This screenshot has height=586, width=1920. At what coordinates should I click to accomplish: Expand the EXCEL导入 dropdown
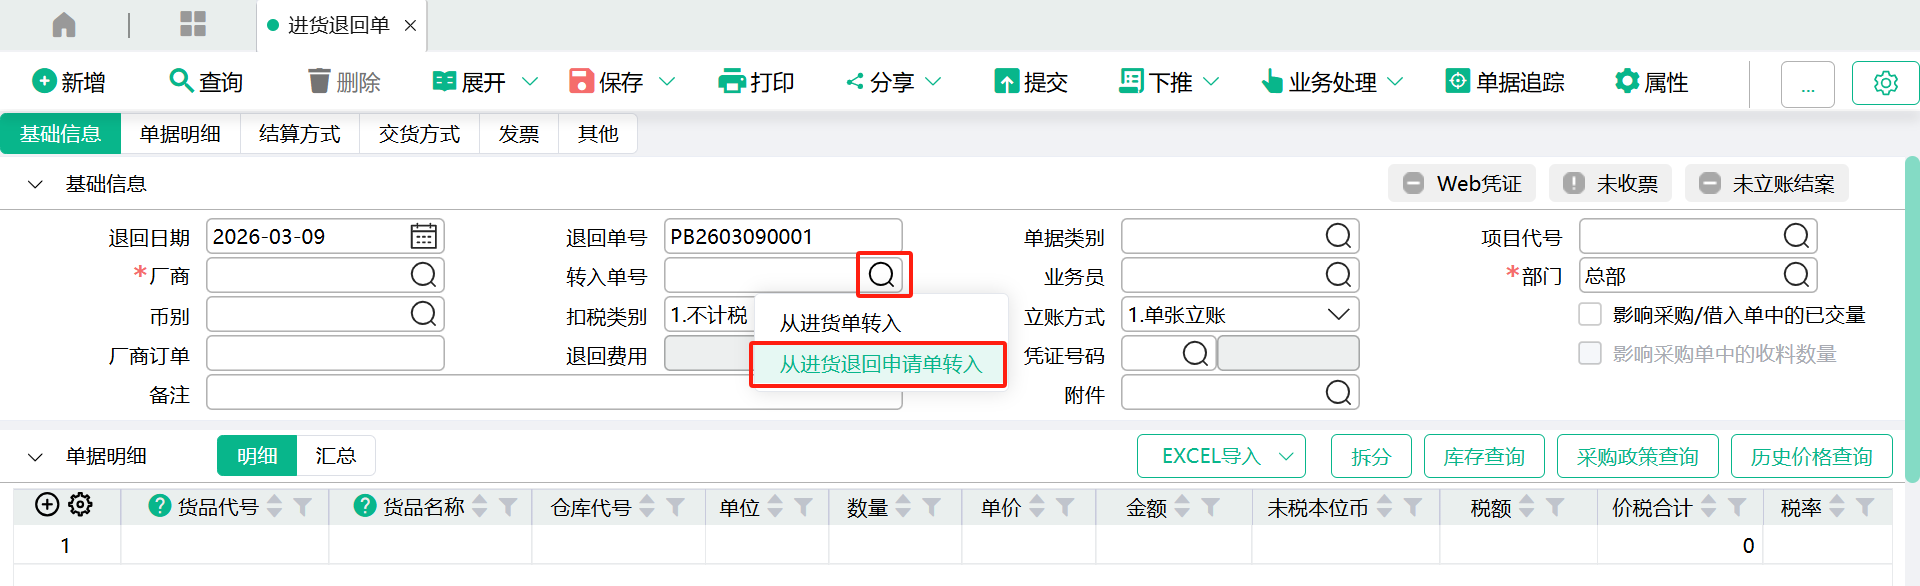click(x=1286, y=457)
